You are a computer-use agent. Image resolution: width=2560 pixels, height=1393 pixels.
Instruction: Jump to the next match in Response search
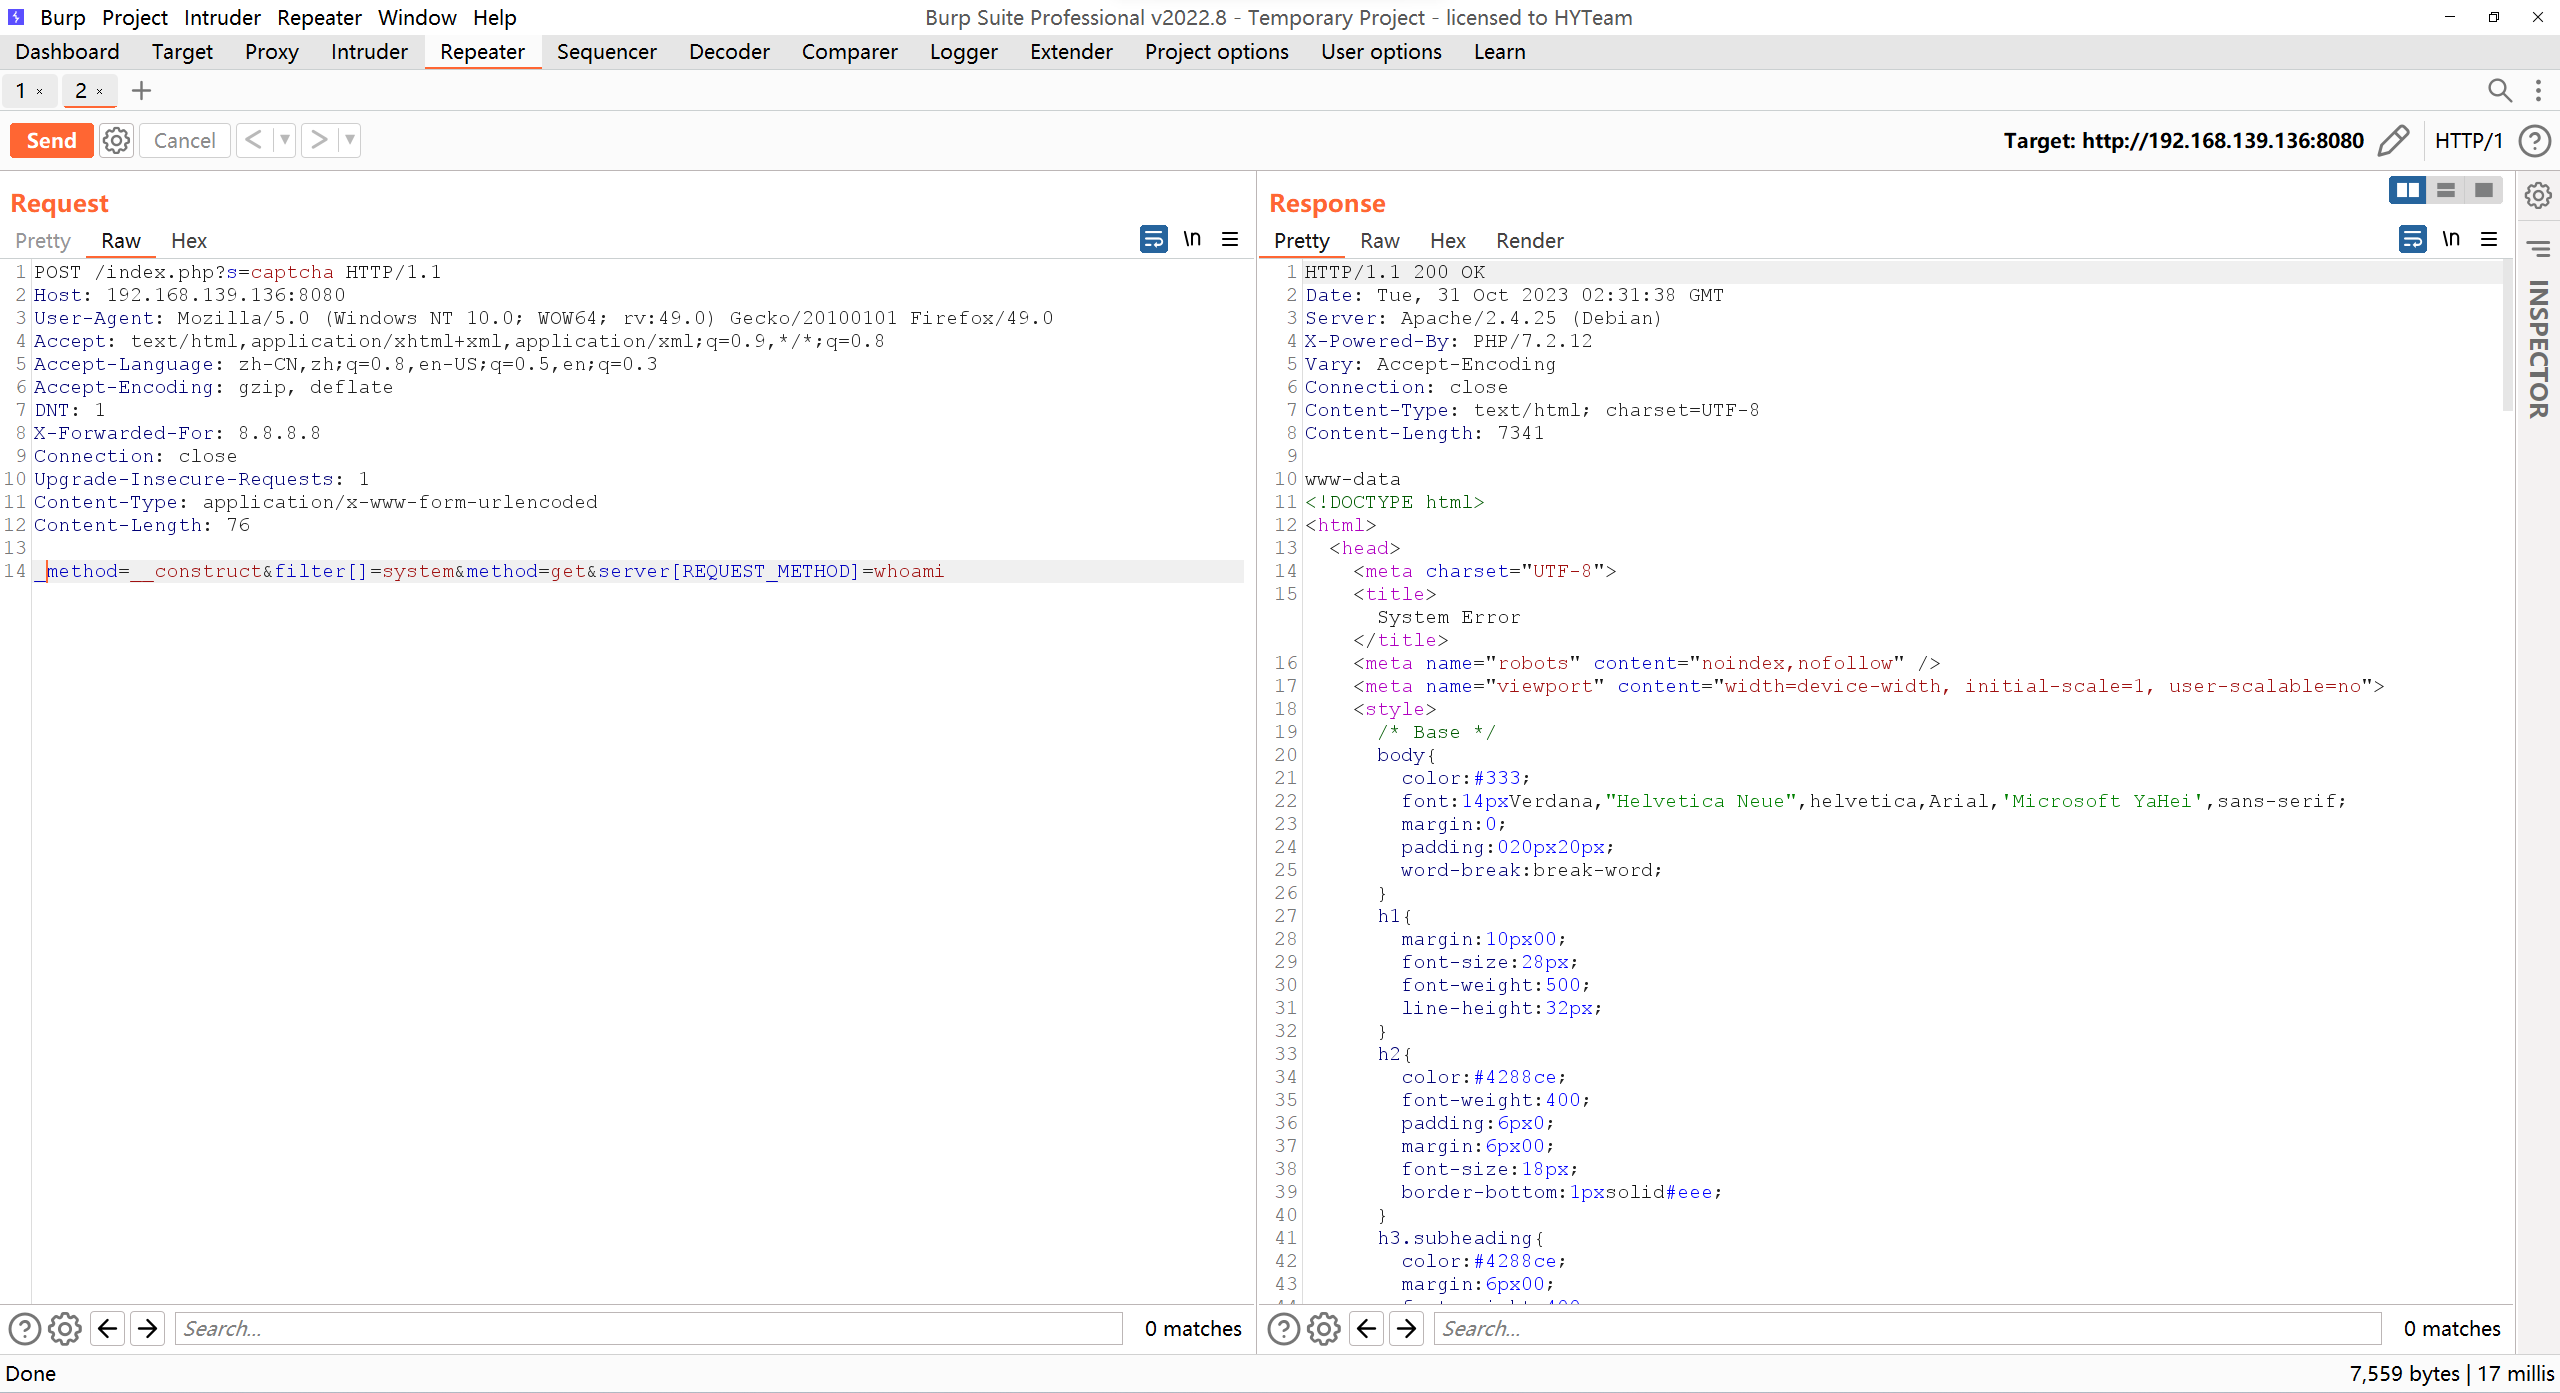pyautogui.click(x=1407, y=1329)
